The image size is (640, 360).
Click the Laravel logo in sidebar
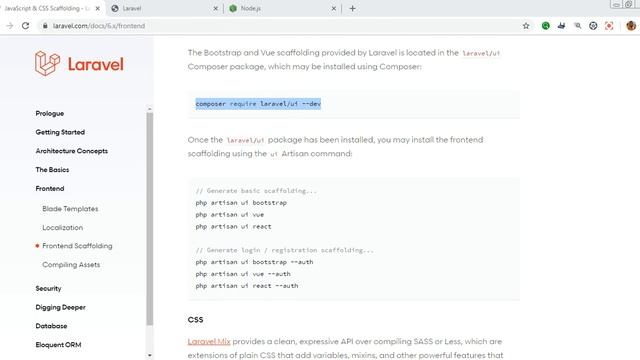(x=79, y=63)
